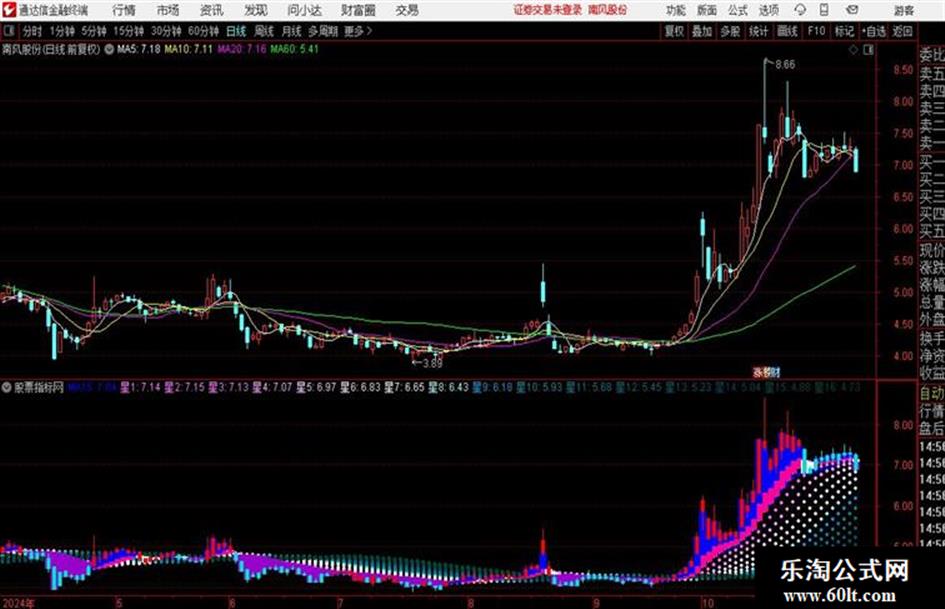
Task: Click the 画线 drawing button
Action: click(x=787, y=31)
